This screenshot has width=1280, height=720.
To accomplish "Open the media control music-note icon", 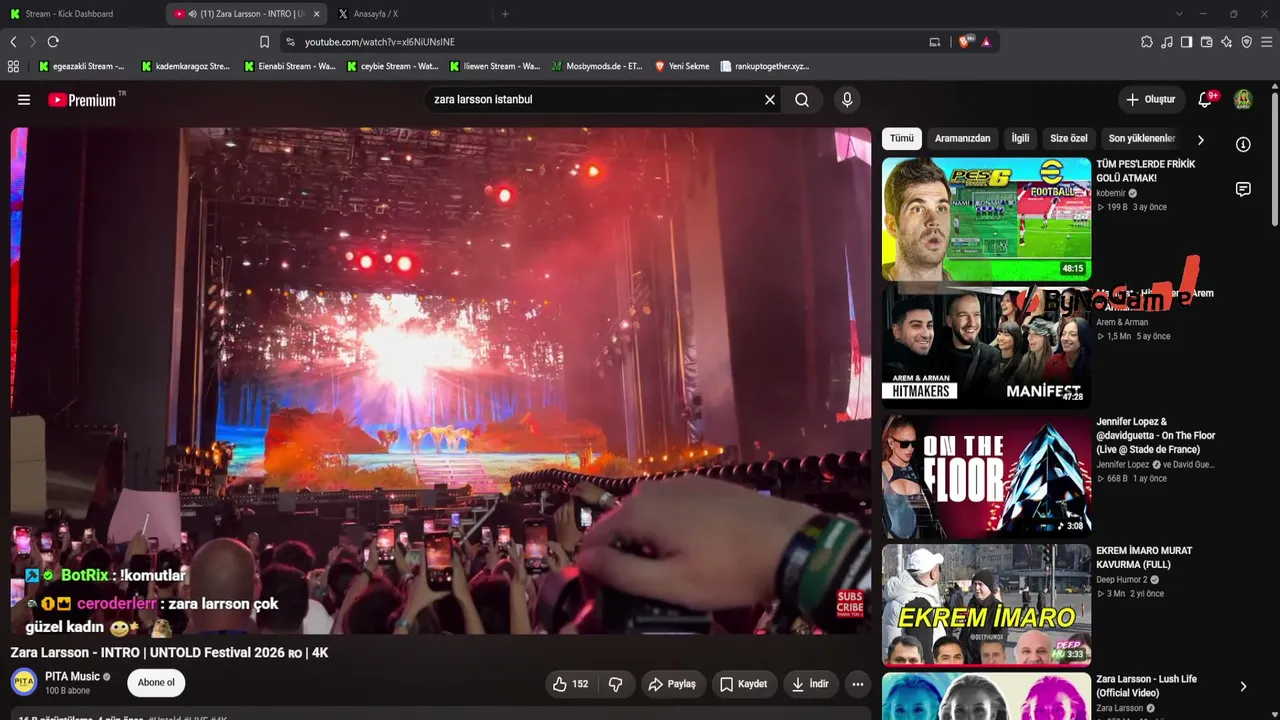I will point(1167,42).
